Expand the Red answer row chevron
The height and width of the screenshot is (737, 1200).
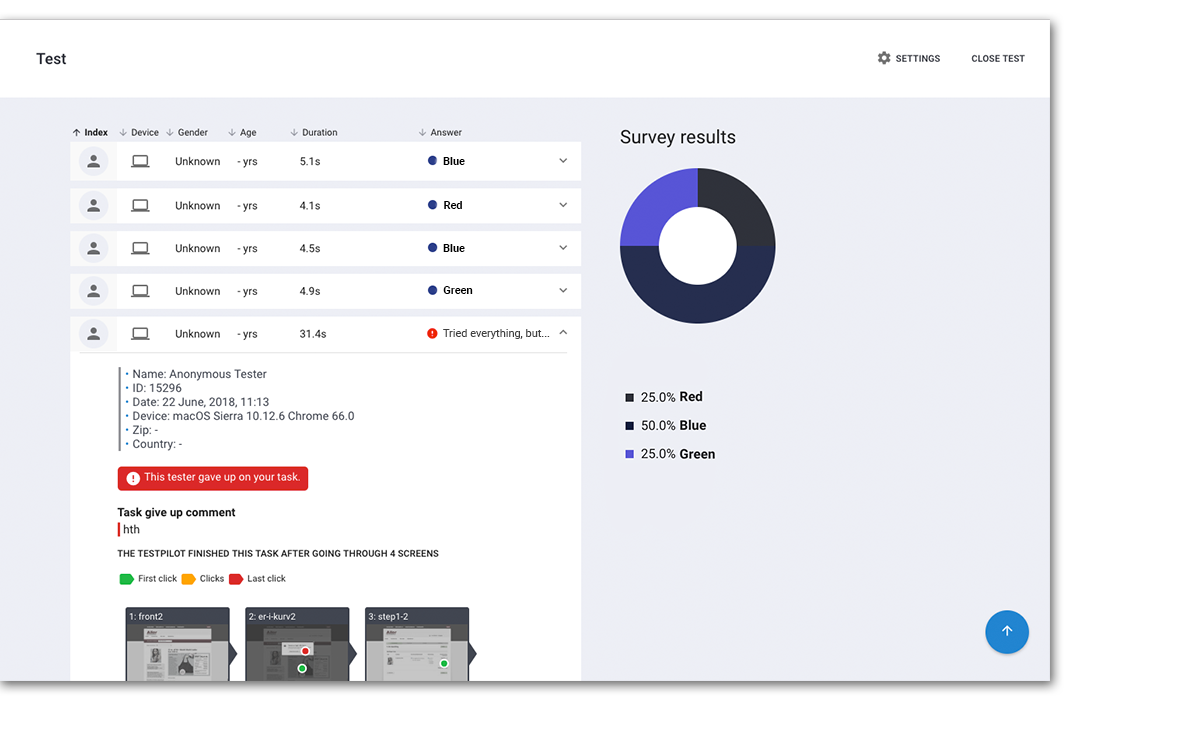click(563, 205)
